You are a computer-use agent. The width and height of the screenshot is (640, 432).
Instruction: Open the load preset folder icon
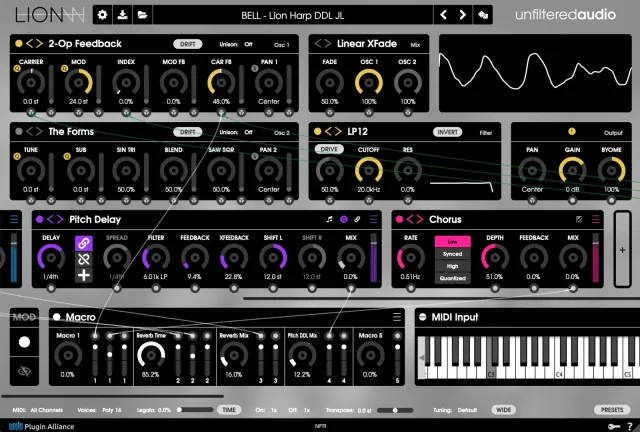point(142,15)
